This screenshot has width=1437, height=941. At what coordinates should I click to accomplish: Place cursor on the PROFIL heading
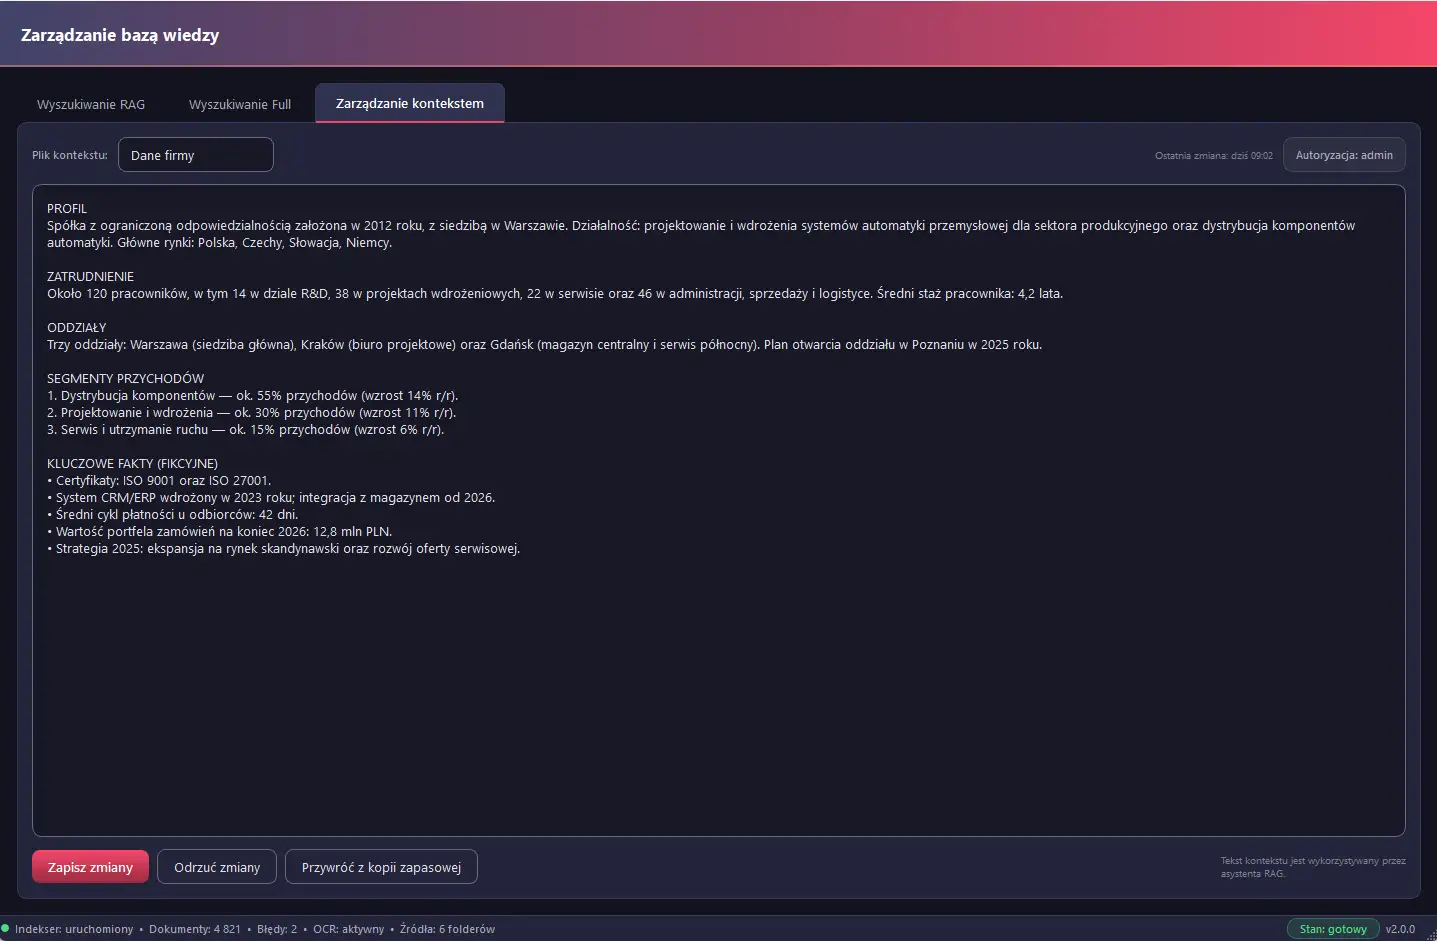(67, 208)
